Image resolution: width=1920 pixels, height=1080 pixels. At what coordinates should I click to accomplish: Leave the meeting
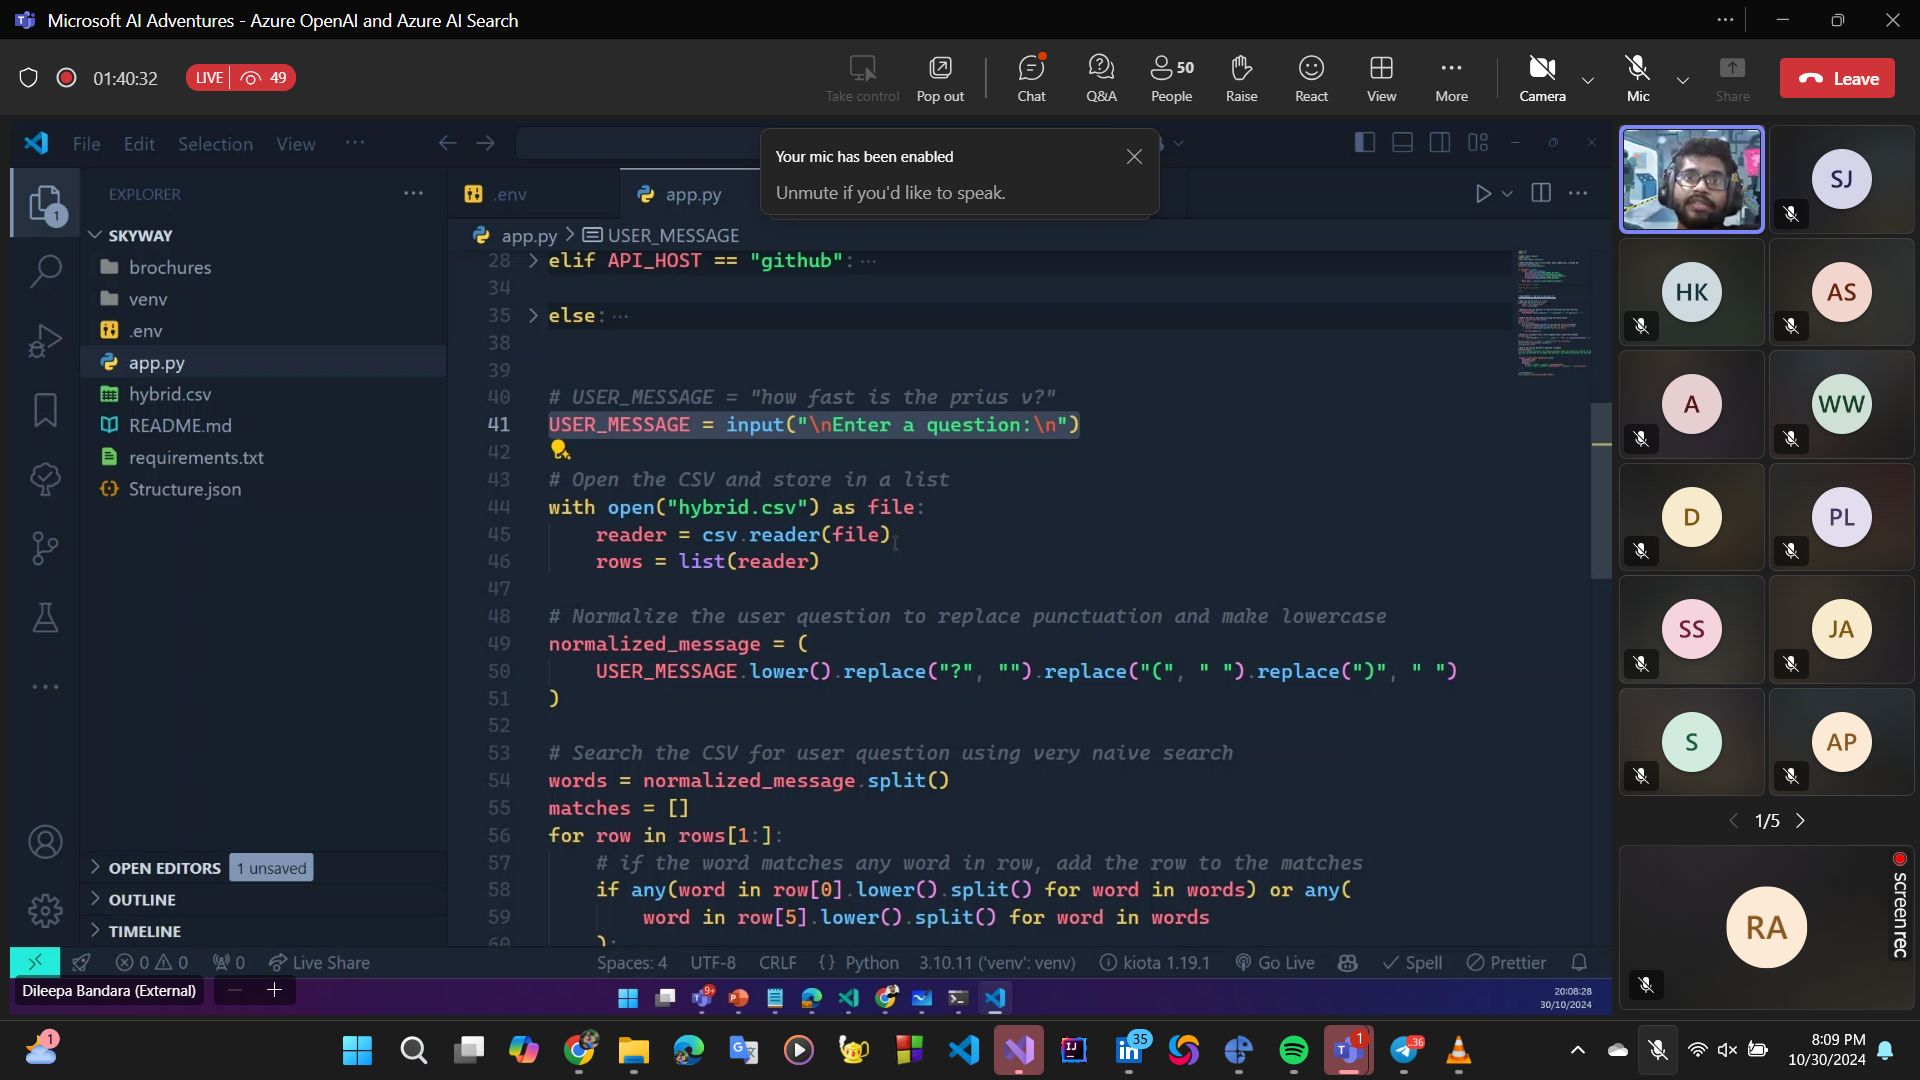[x=1837, y=78]
